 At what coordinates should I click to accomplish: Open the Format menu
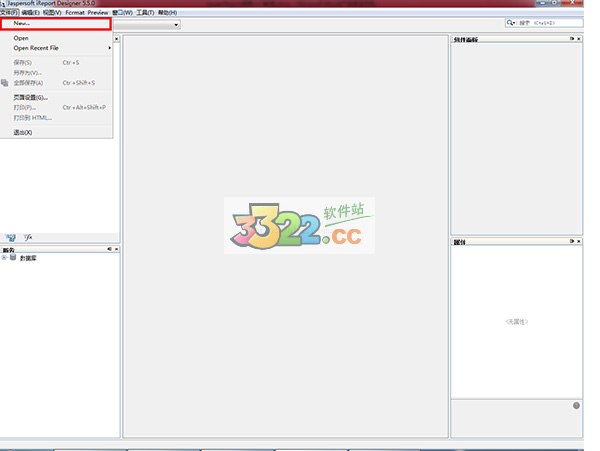tap(75, 13)
